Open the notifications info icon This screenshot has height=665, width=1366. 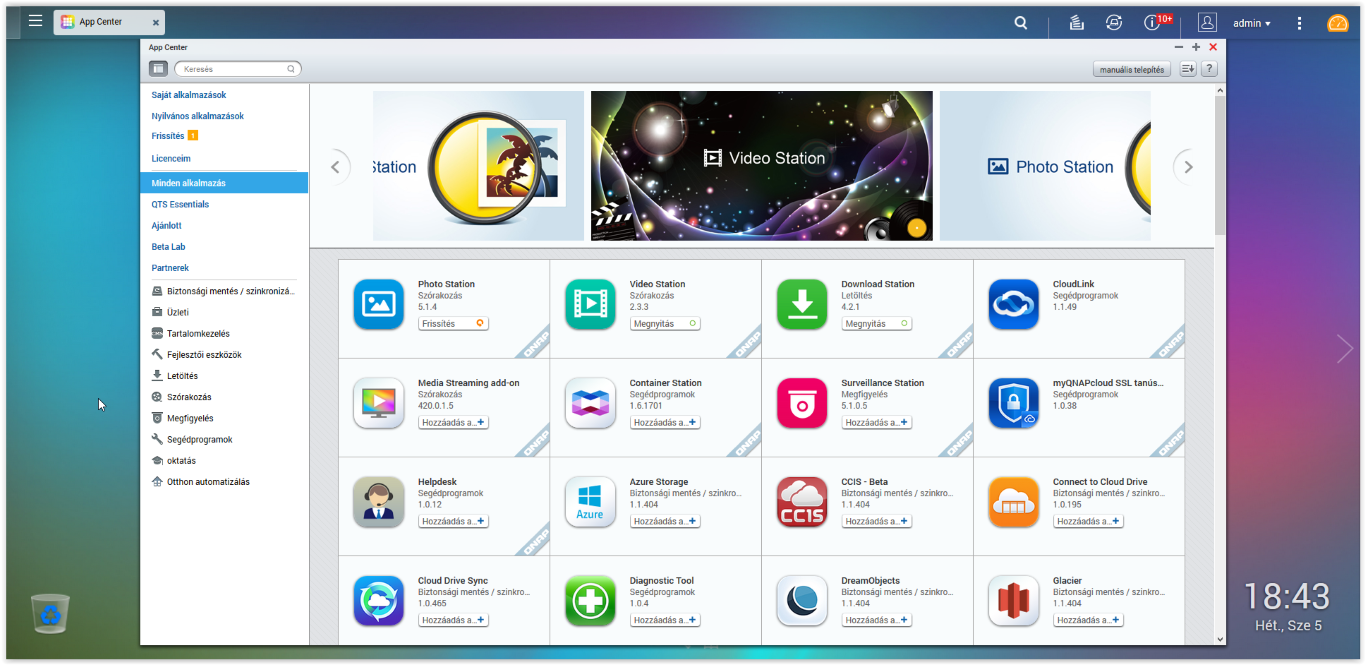pos(1152,22)
